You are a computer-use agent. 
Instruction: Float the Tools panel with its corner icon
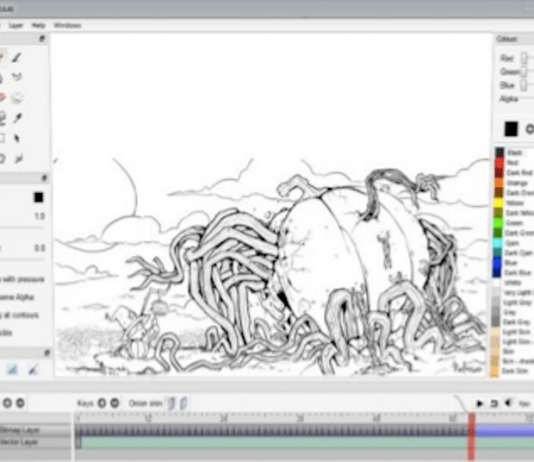42,38
